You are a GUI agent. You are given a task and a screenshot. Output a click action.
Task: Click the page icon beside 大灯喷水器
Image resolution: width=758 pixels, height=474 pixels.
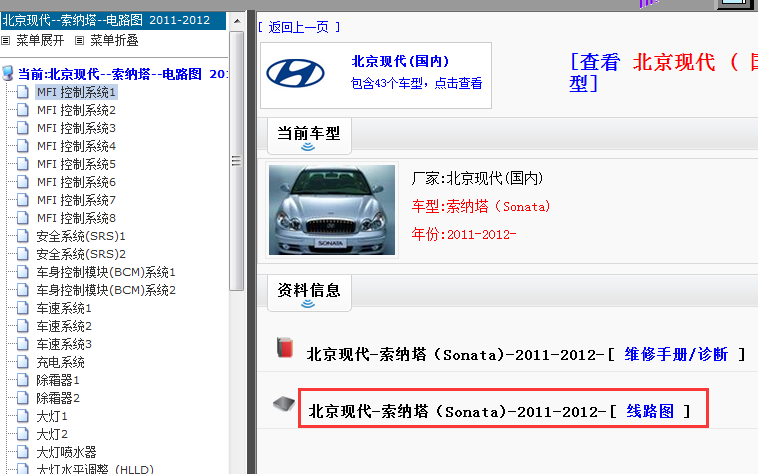click(x=23, y=451)
